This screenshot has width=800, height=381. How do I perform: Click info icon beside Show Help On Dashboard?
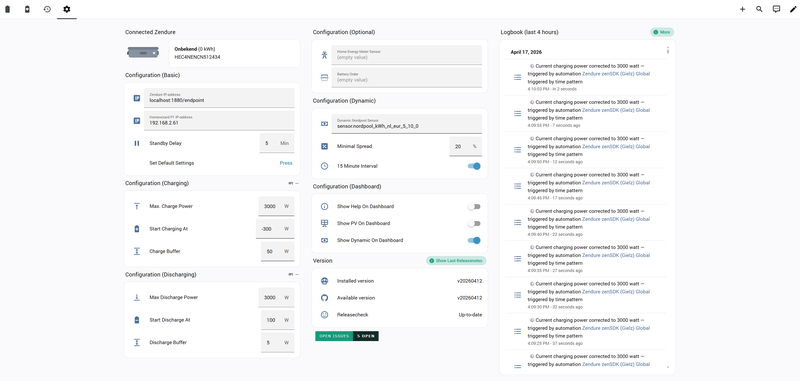pos(324,207)
